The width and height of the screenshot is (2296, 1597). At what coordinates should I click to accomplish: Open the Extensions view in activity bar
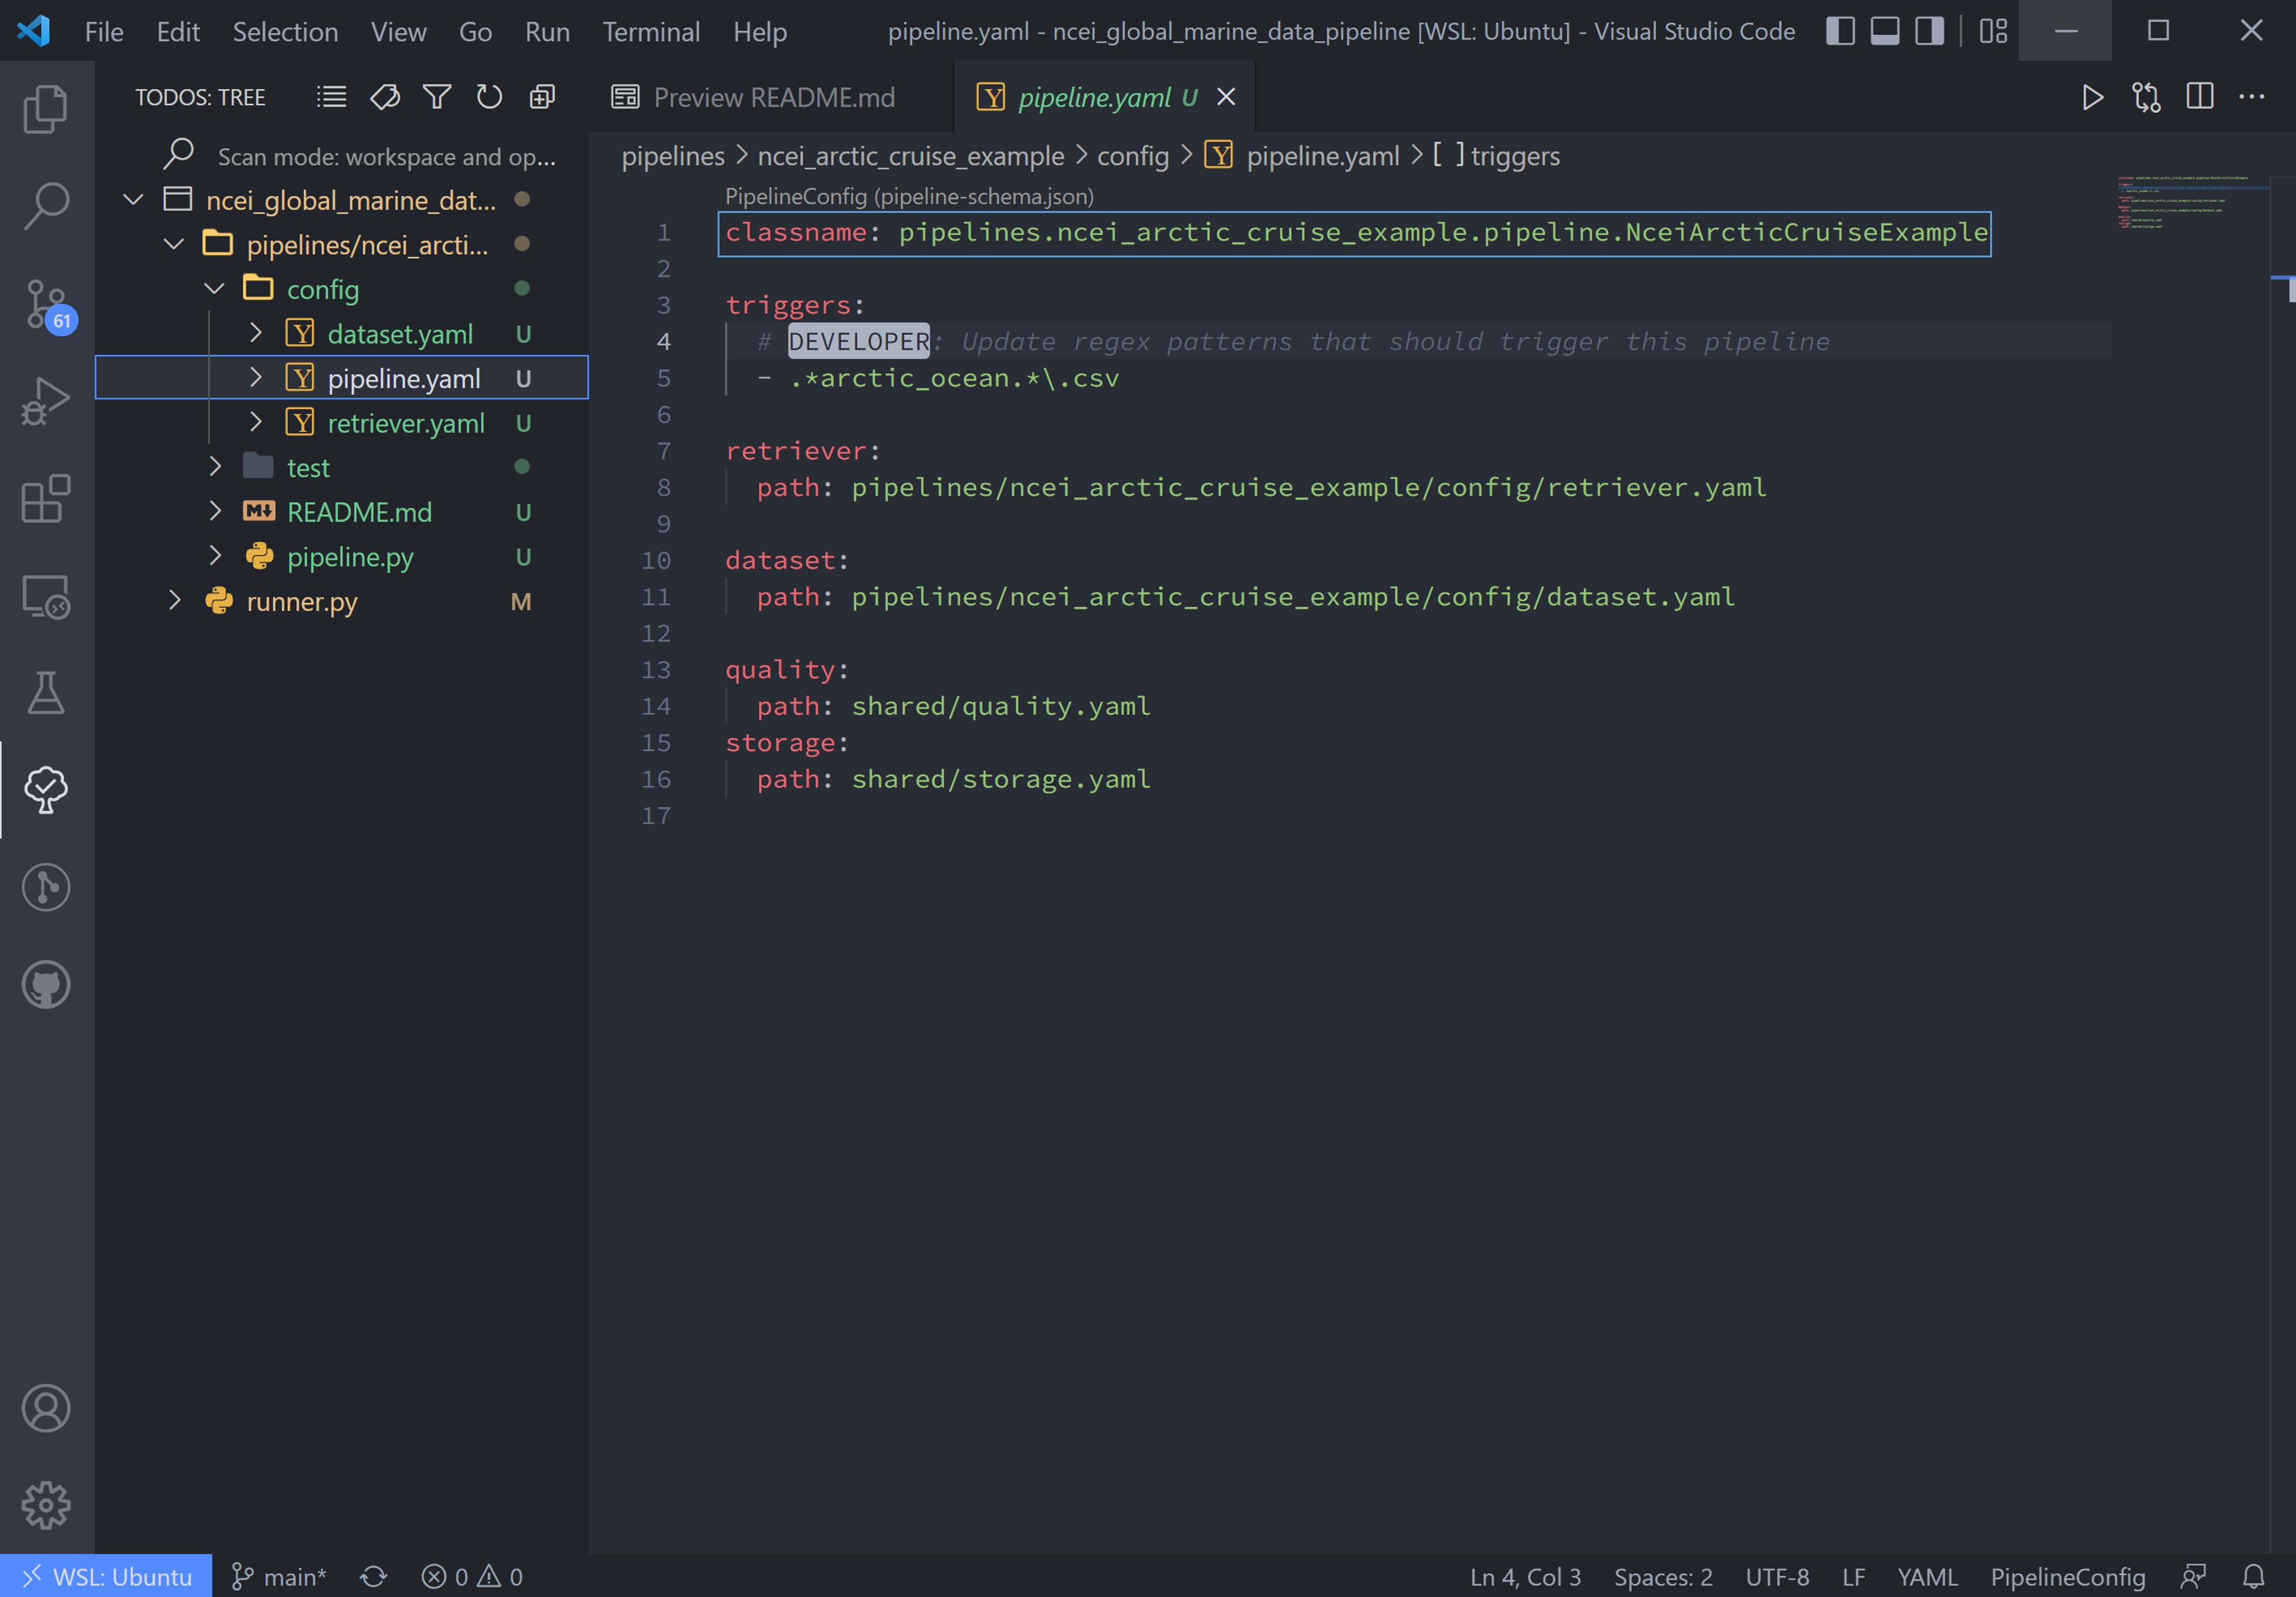(x=46, y=499)
